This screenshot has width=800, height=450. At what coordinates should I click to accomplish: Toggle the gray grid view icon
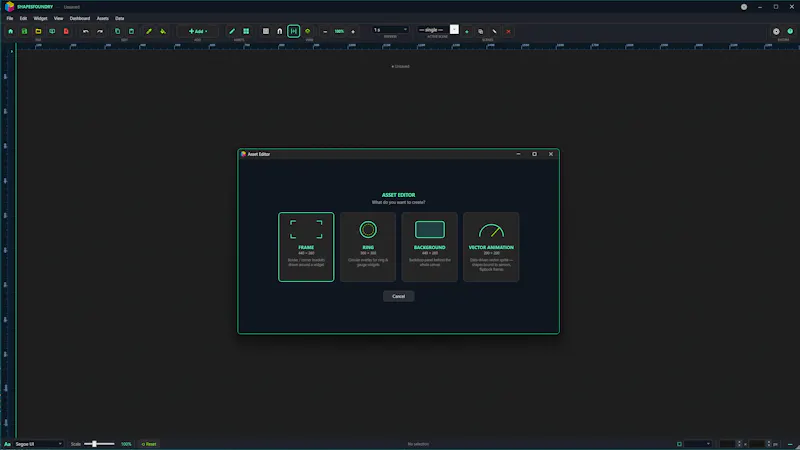point(266,31)
